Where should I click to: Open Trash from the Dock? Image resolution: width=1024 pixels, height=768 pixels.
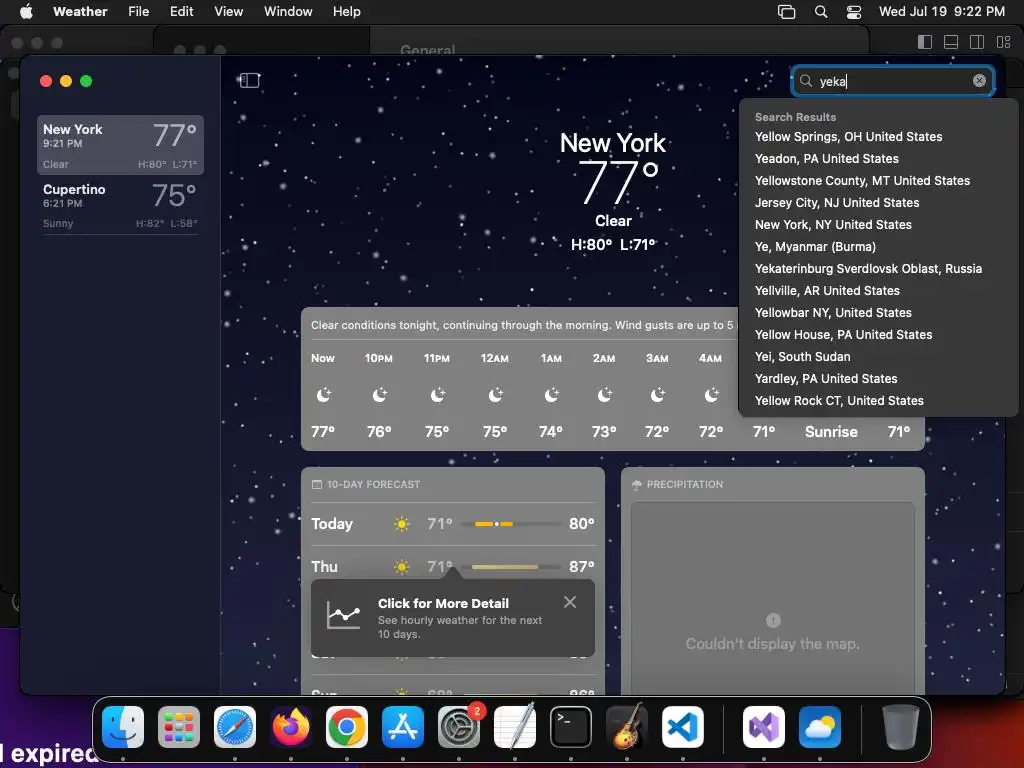pyautogui.click(x=901, y=727)
